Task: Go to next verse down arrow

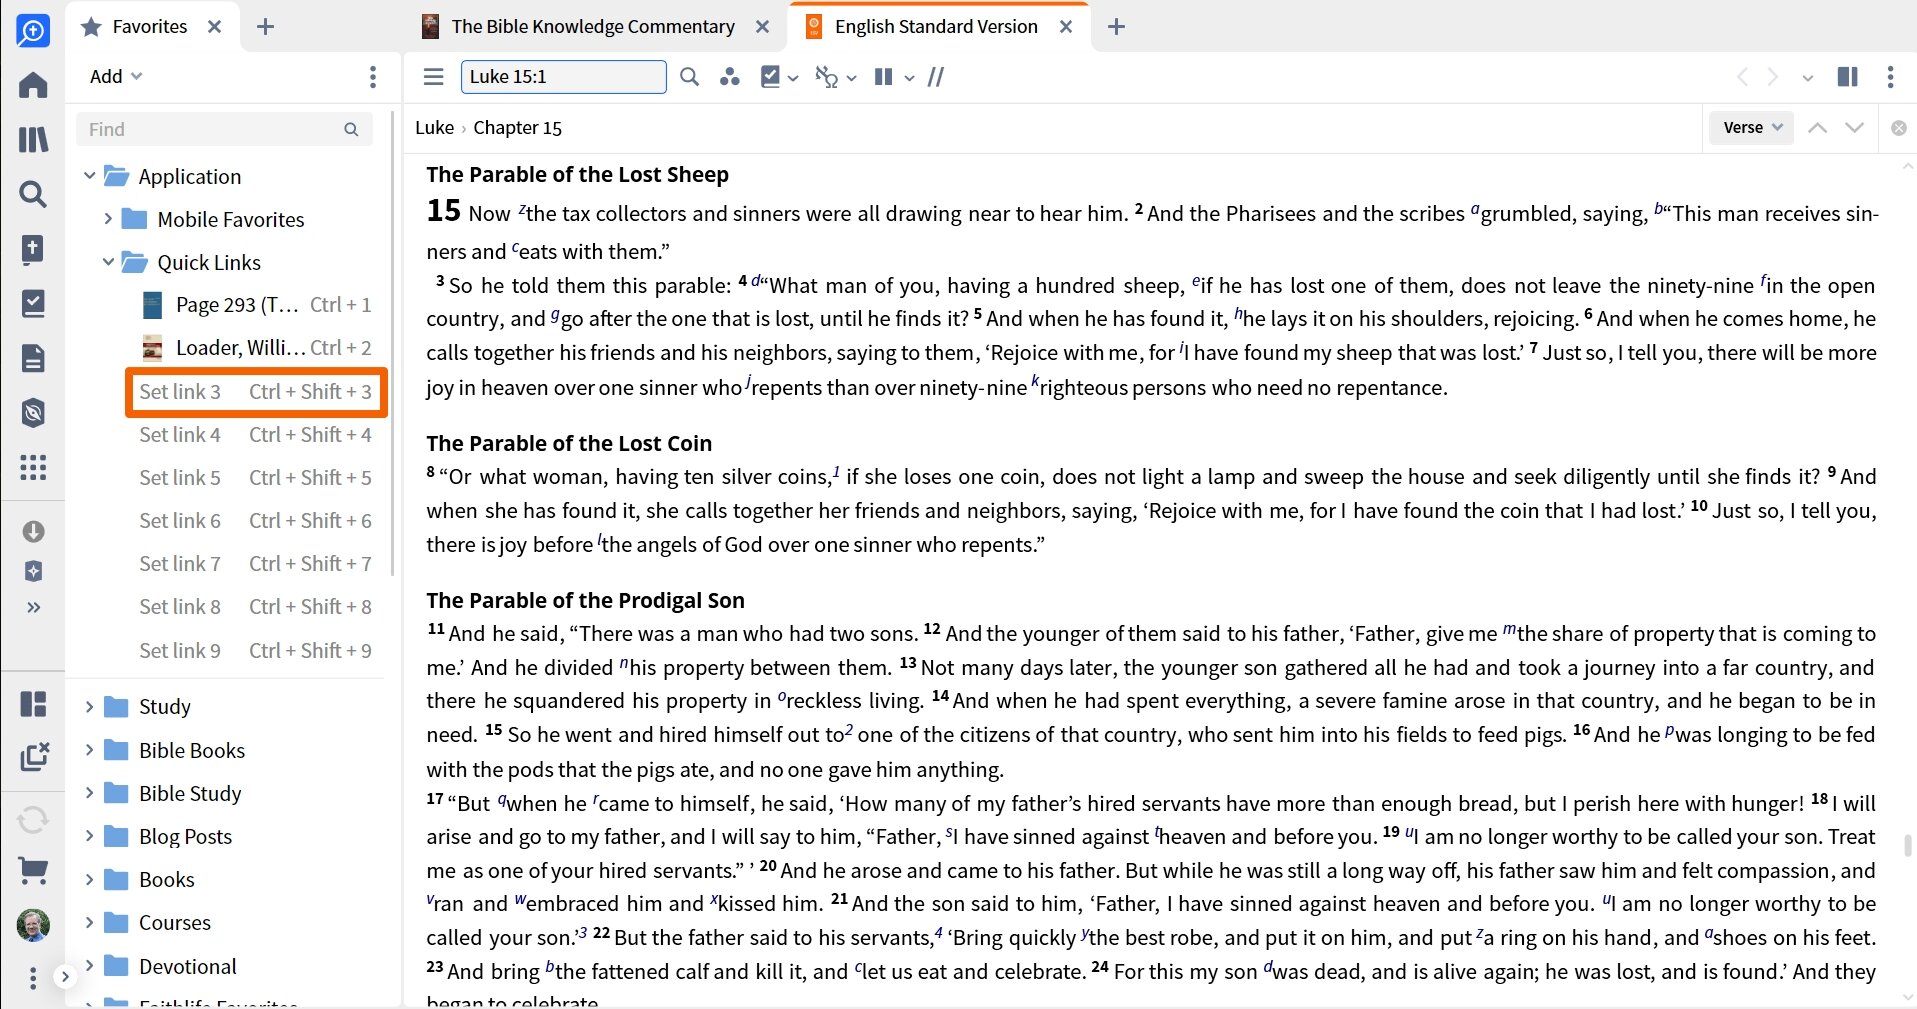Action: click(1854, 128)
